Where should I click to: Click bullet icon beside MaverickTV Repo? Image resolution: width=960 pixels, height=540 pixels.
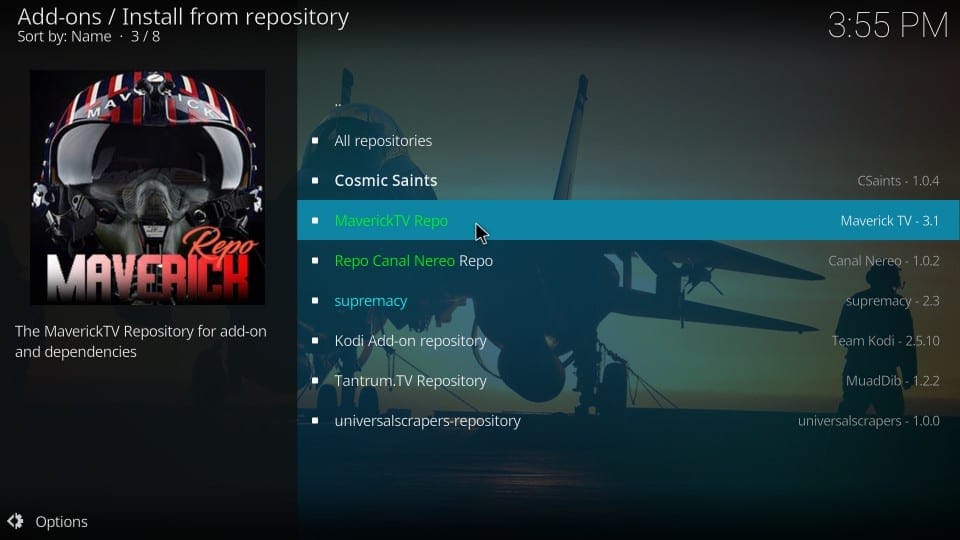315,220
